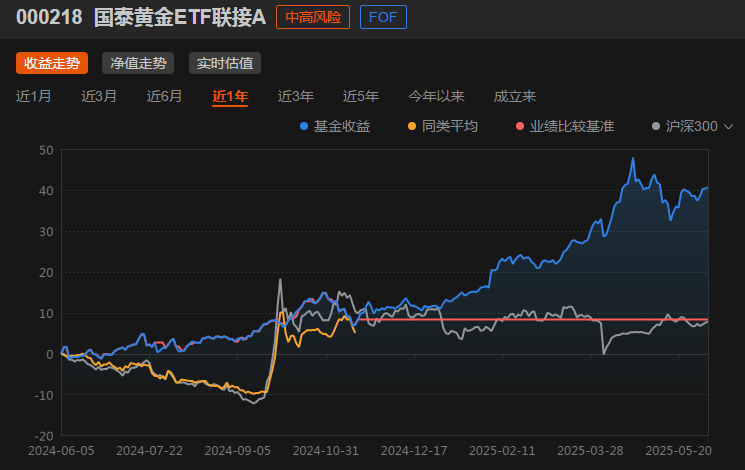Click x-axis date 2025-03-28
Image resolution: width=745 pixels, height=470 pixels.
click(x=590, y=451)
